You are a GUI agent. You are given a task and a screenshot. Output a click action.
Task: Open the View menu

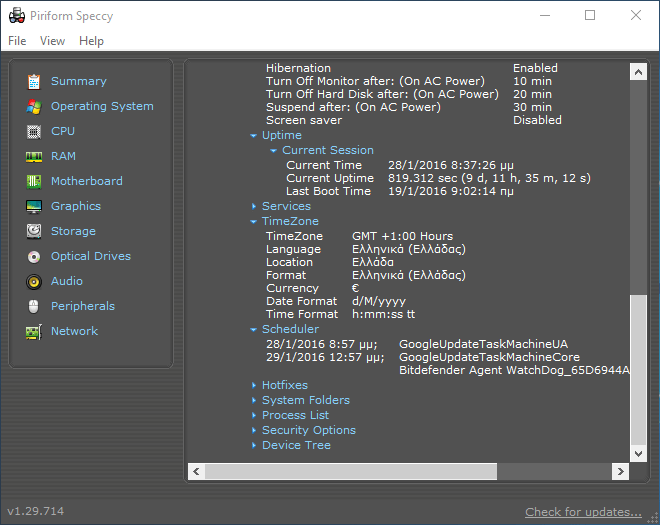click(x=53, y=41)
